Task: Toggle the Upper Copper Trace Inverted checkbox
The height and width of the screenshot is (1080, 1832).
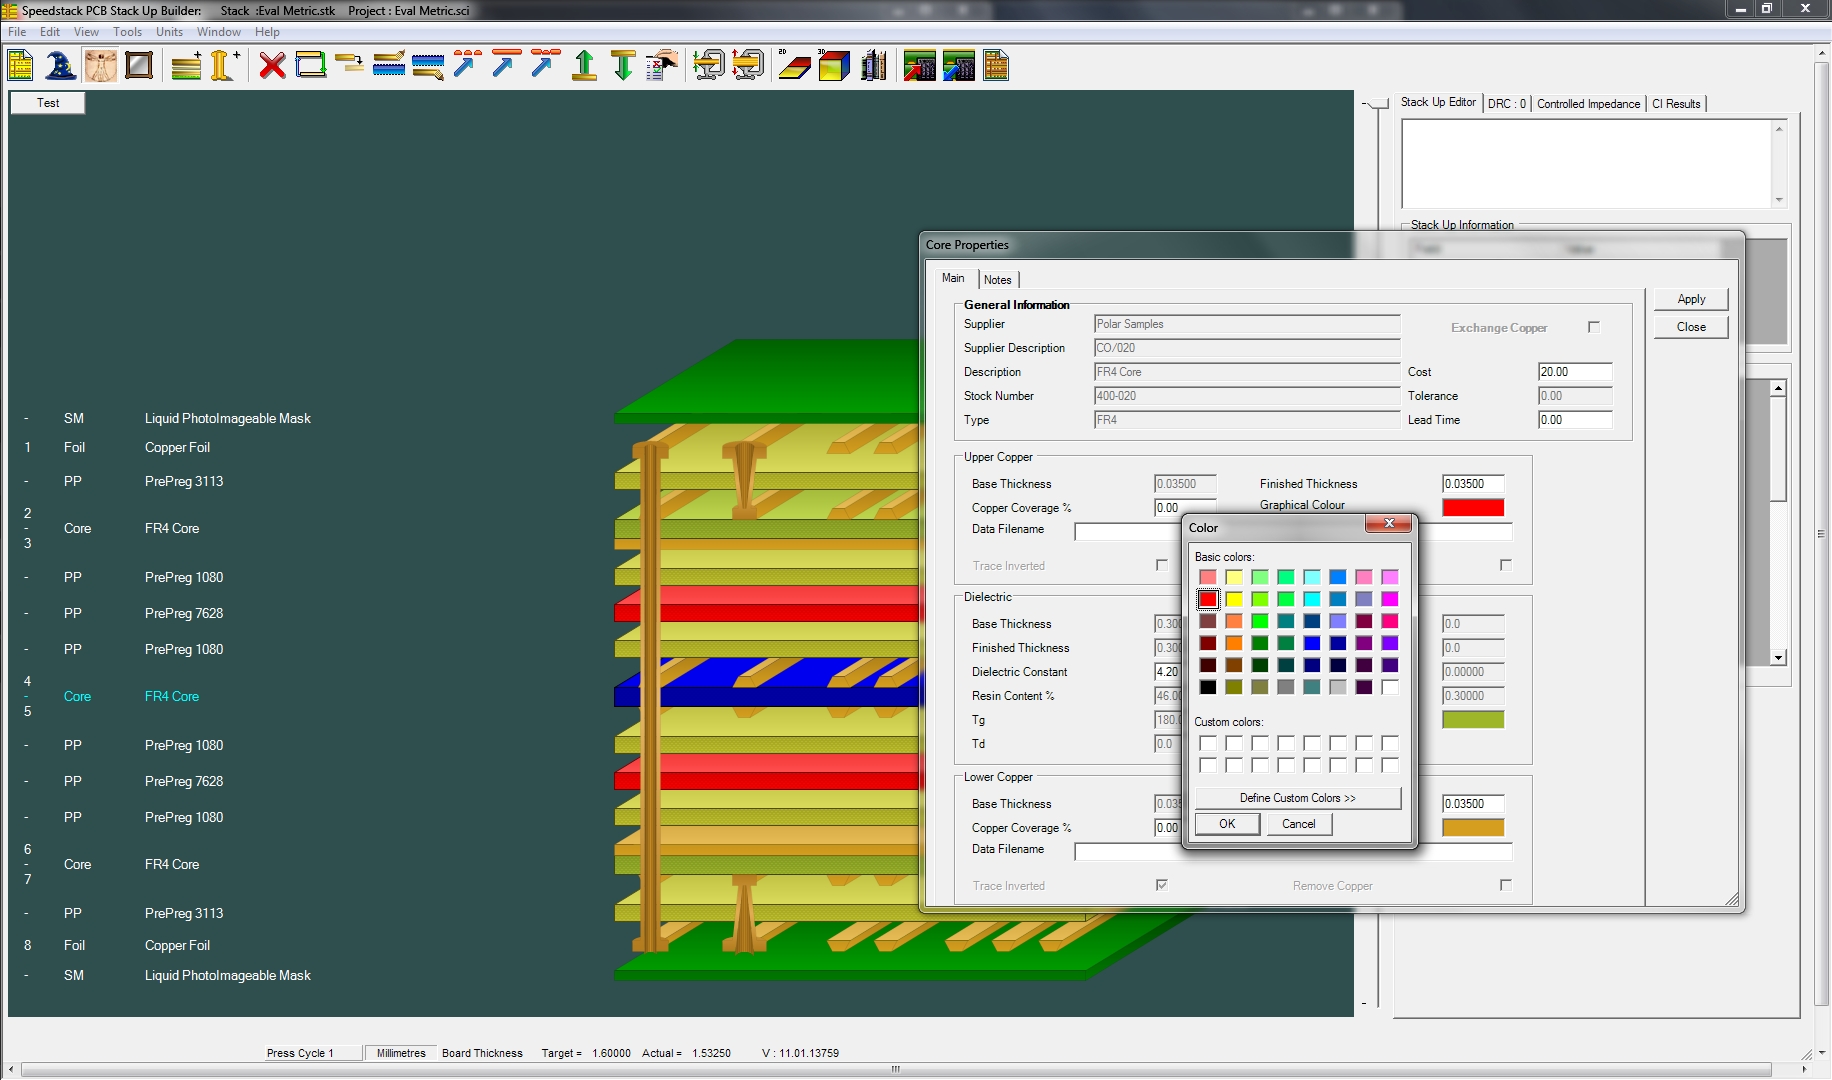Action: coord(1162,565)
